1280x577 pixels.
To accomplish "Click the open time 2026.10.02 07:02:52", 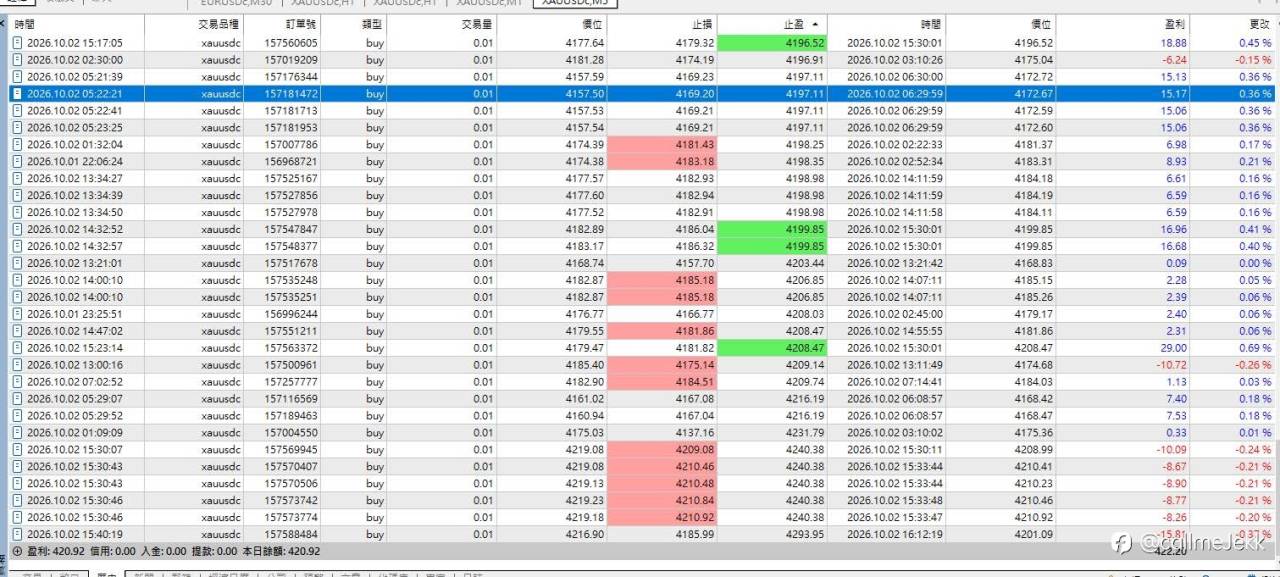I will tap(75, 382).
